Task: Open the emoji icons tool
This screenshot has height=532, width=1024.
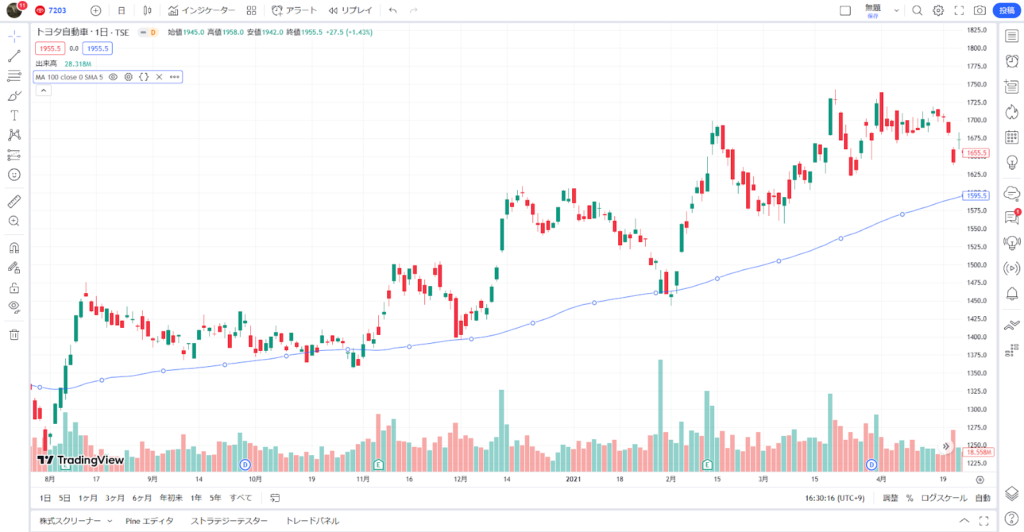Action: [14, 174]
